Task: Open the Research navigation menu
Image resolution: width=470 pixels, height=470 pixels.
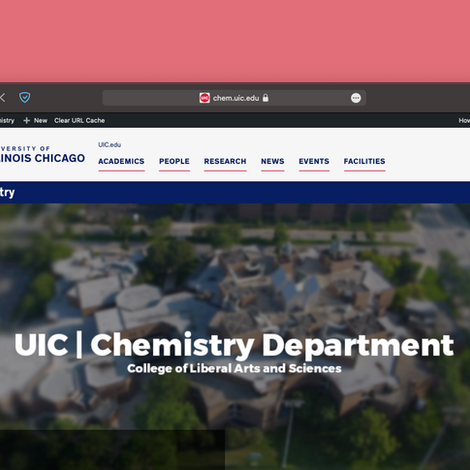Action: click(x=225, y=161)
